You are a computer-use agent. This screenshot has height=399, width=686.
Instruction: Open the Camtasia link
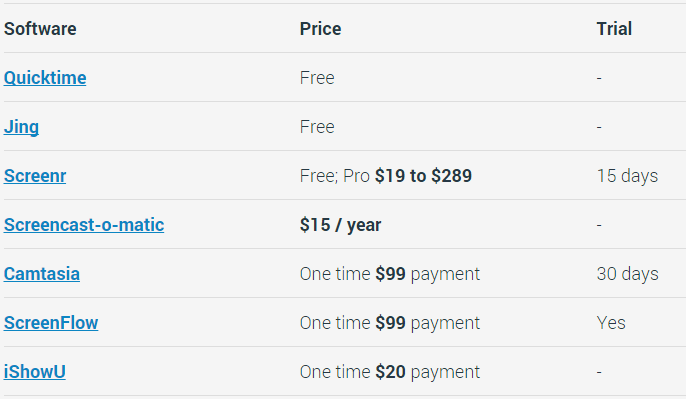[x=42, y=274]
